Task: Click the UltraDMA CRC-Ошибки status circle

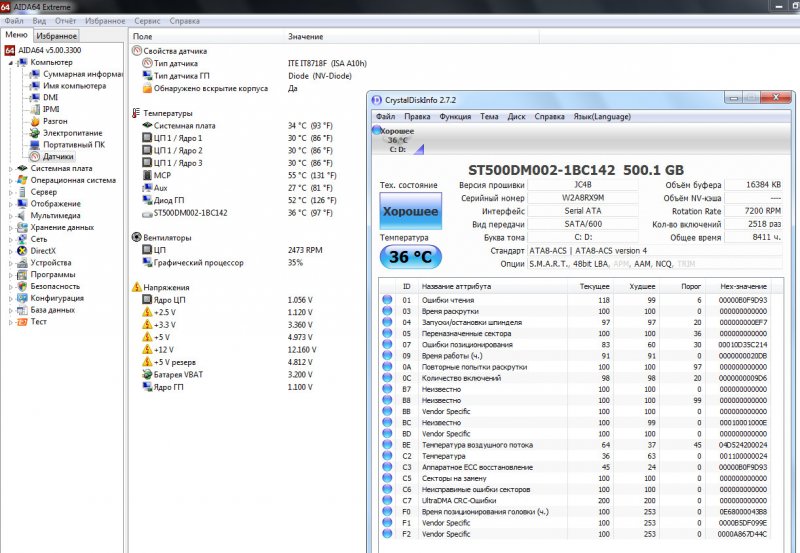Action: [x=387, y=500]
